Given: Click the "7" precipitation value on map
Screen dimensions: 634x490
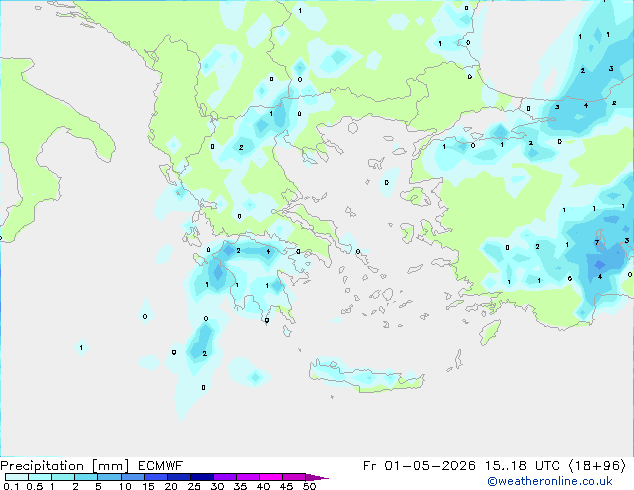Looking at the screenshot, I should click(597, 243).
